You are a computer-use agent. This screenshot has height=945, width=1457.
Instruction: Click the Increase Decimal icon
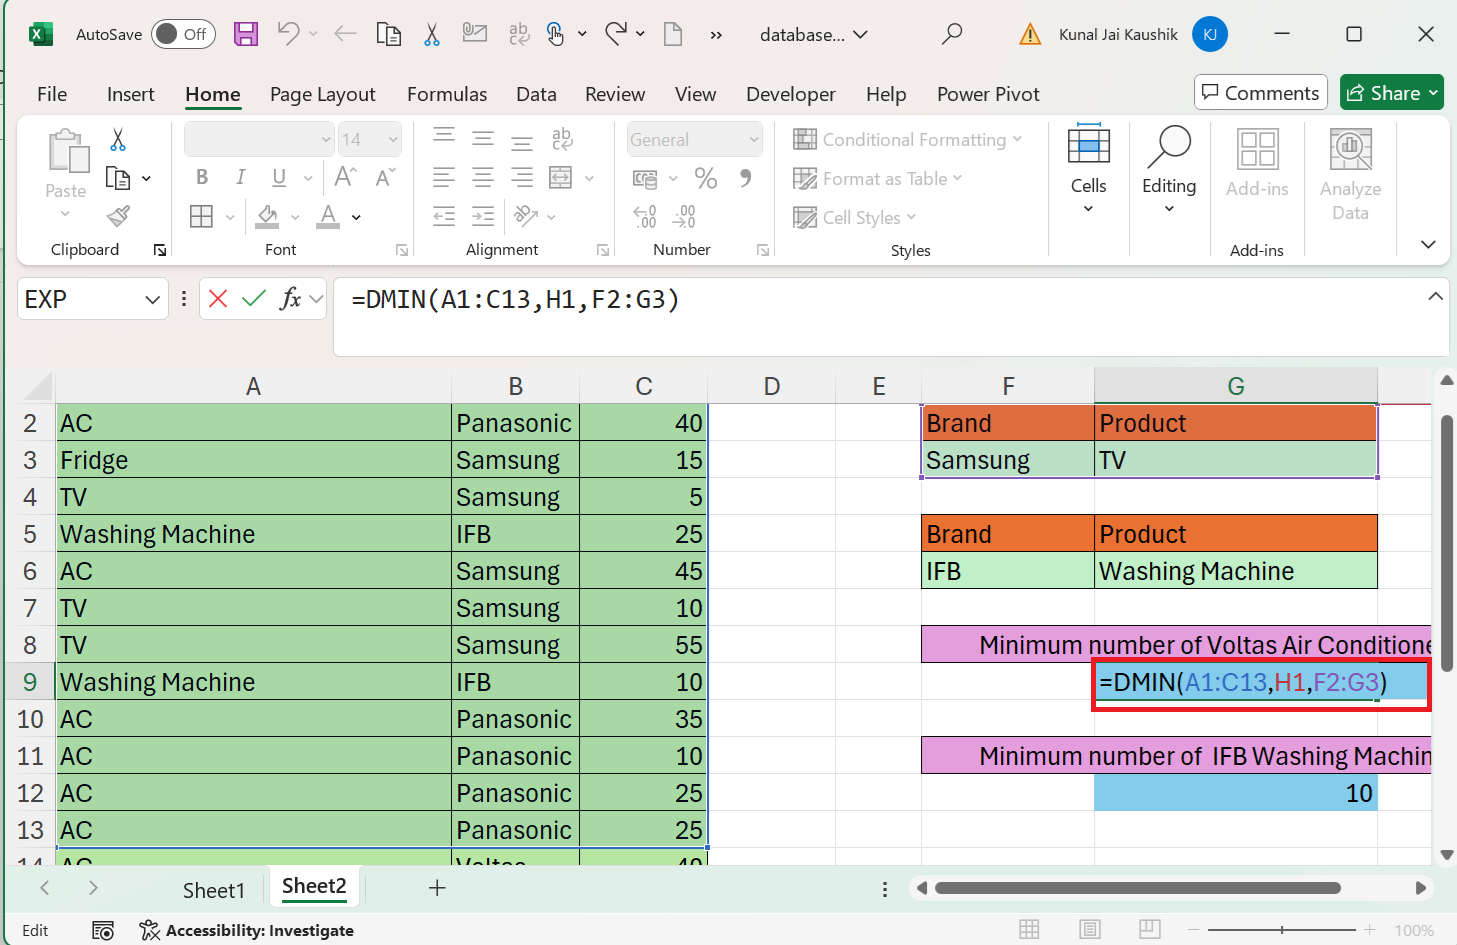click(x=645, y=215)
